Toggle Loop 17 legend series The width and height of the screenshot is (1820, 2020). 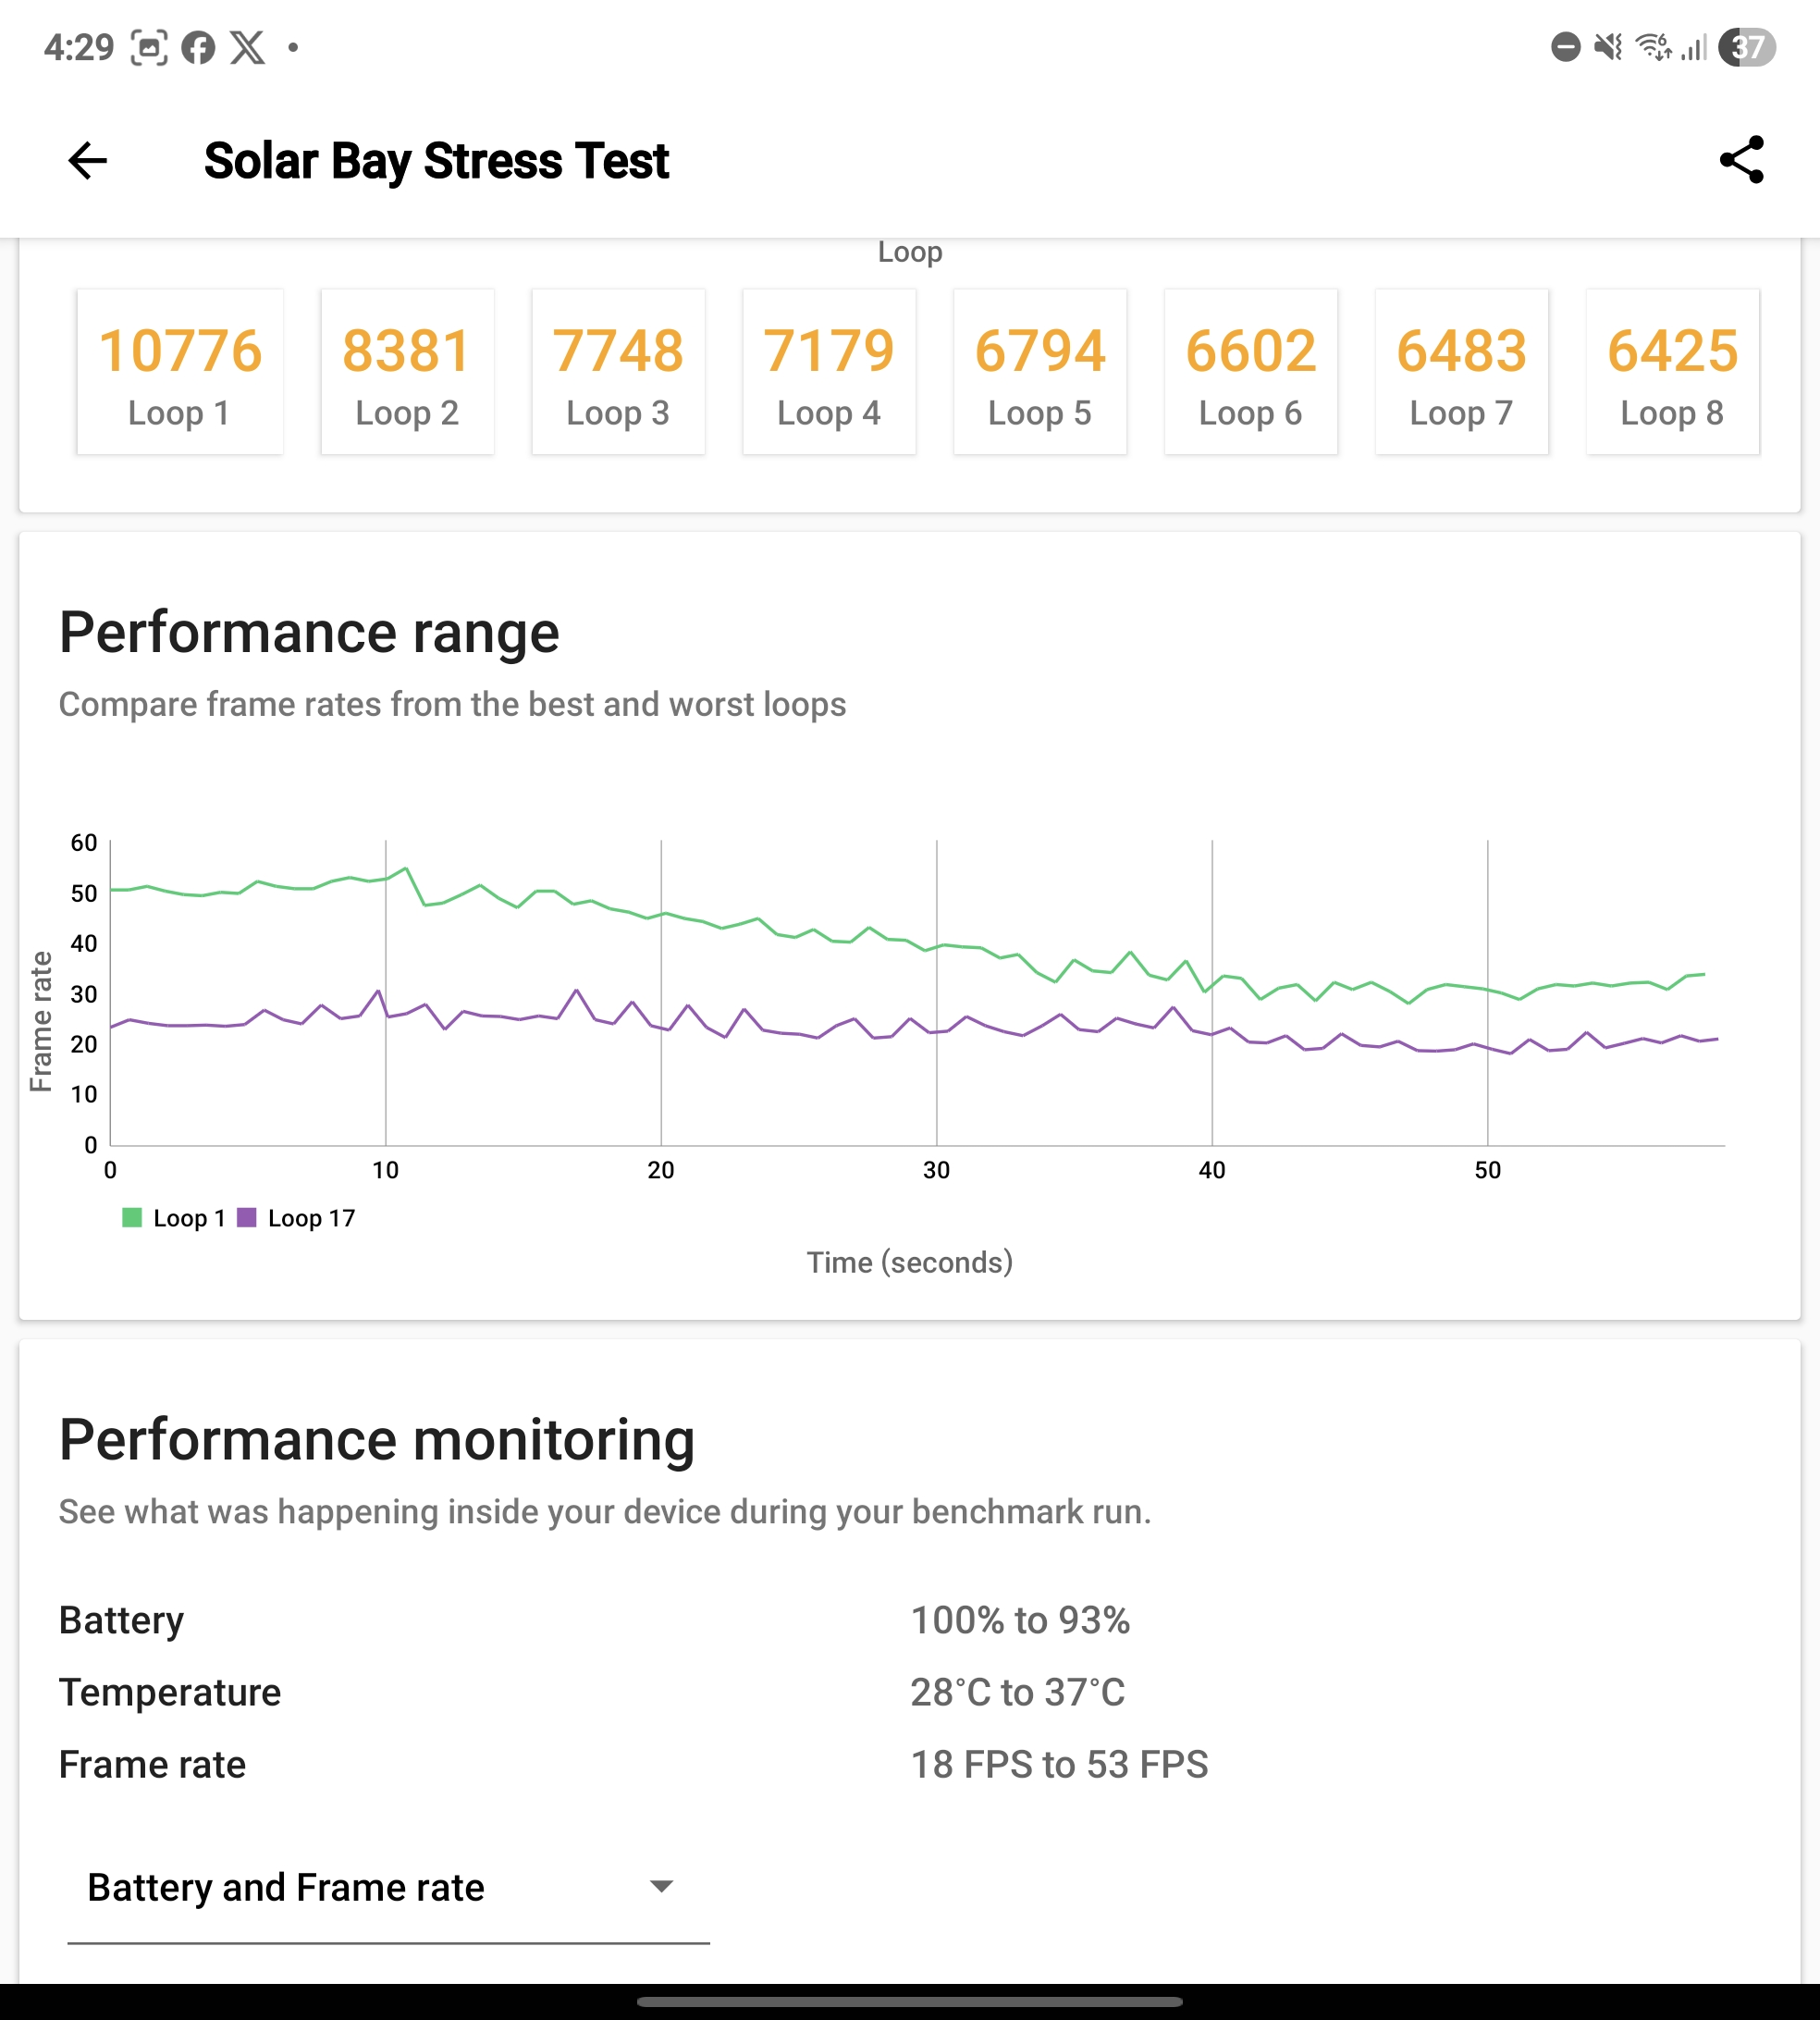(311, 1218)
